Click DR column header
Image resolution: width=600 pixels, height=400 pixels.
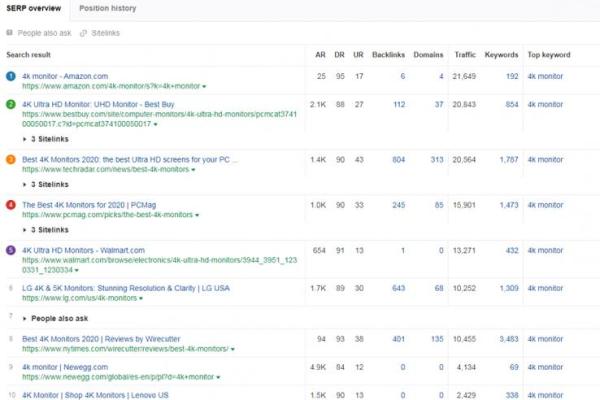coord(339,55)
